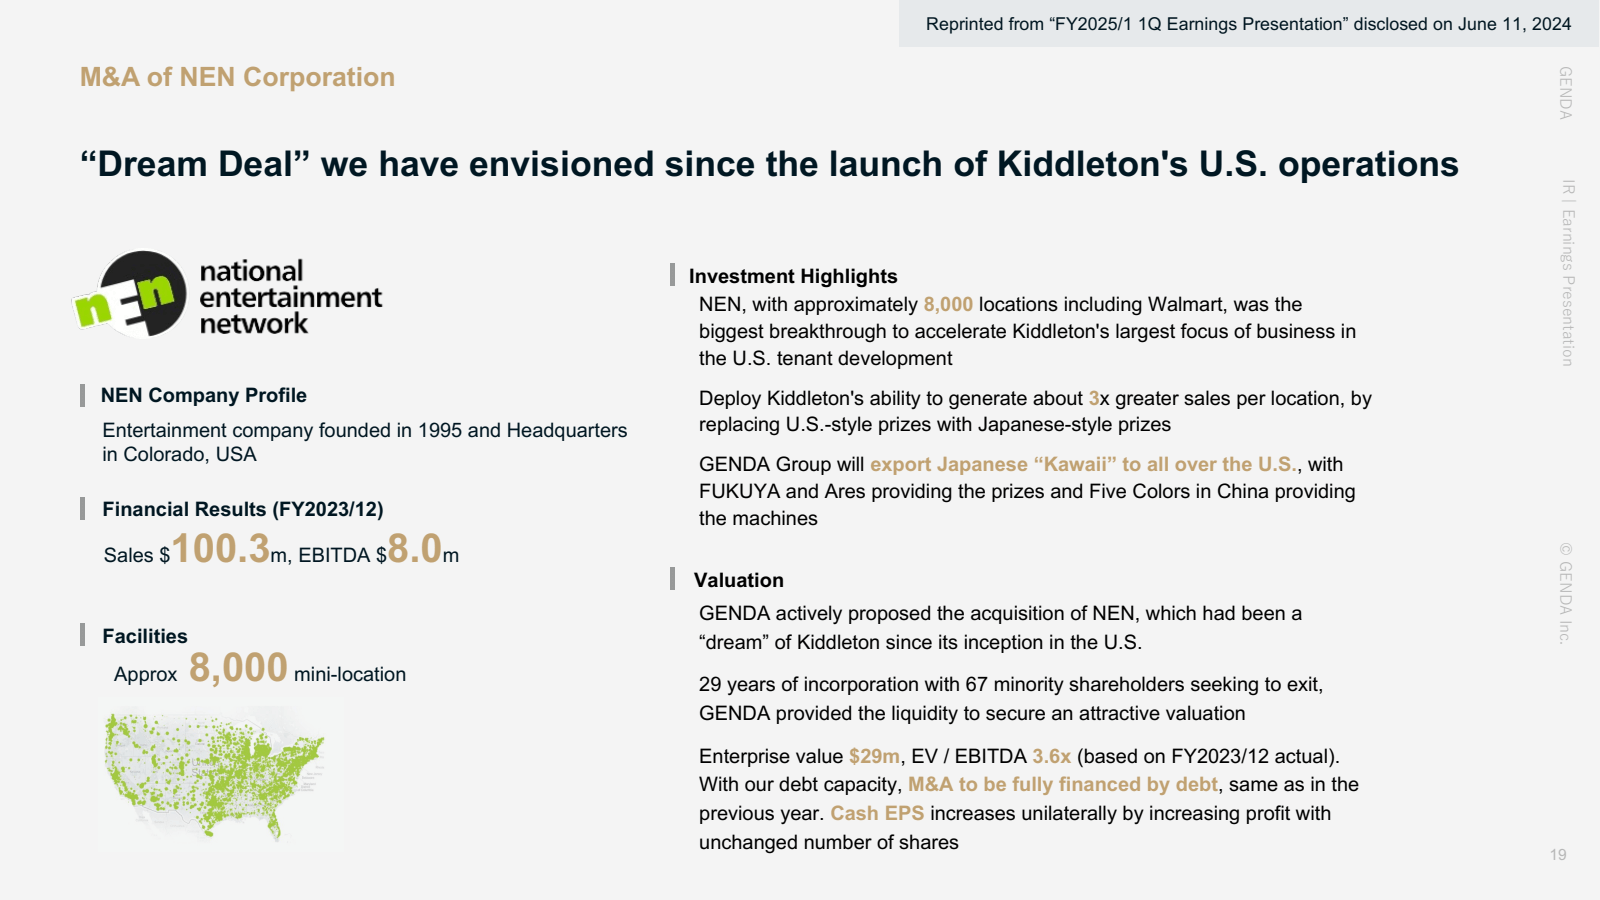Click the '8,000' mini-location figure
The width and height of the screenshot is (1600, 900).
pyautogui.click(x=238, y=667)
